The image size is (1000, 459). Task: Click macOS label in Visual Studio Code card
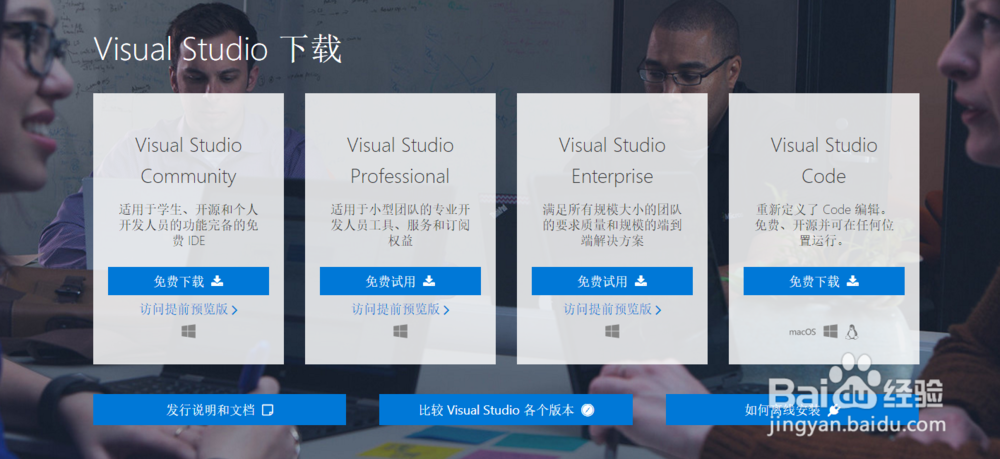click(802, 332)
